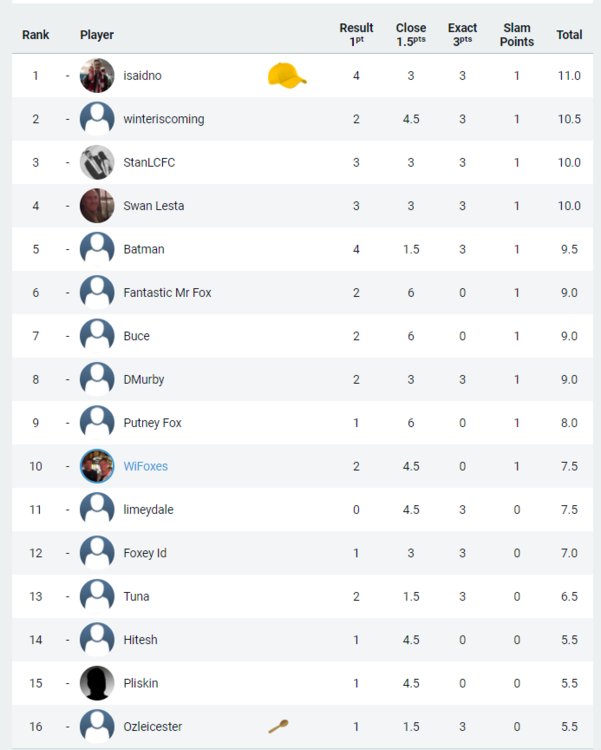Select player name Putney Fox
The height and width of the screenshot is (750, 601).
click(x=152, y=423)
